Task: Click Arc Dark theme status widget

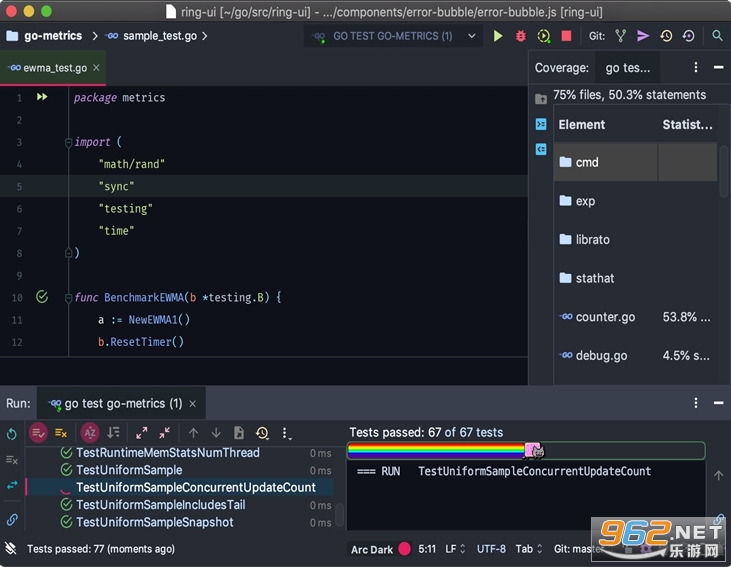Action: (380, 549)
